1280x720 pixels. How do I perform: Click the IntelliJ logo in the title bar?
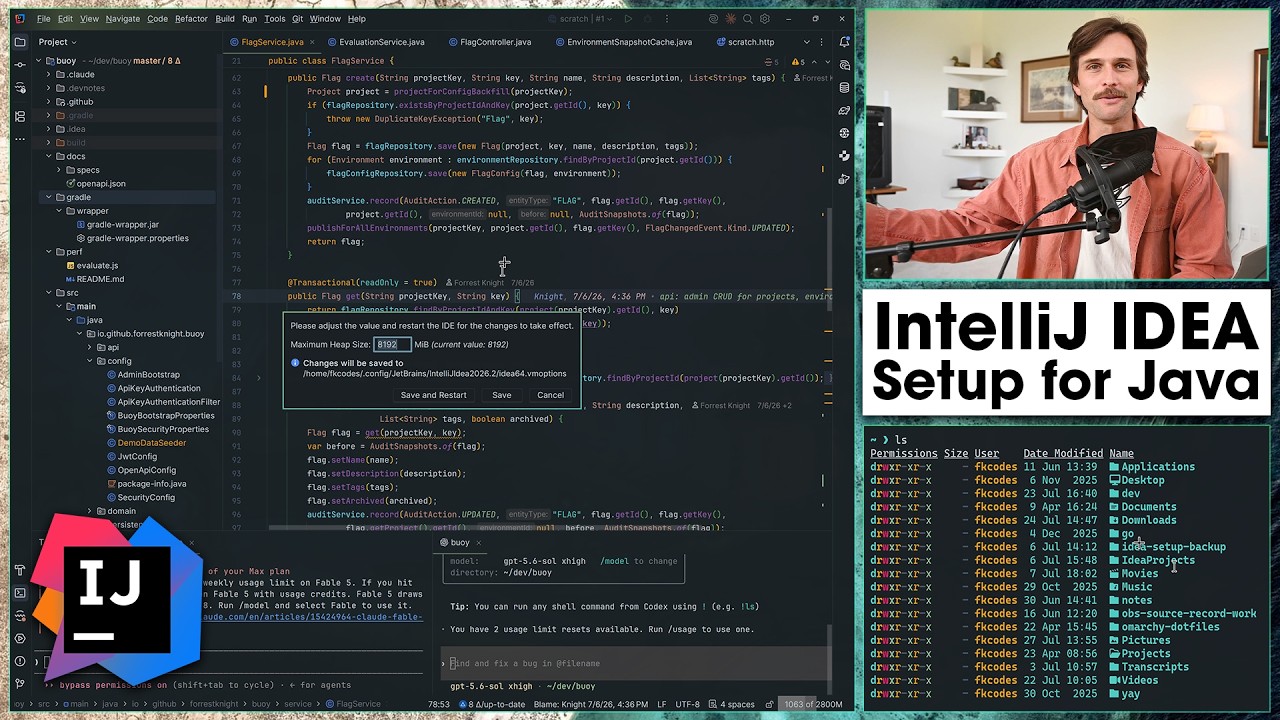point(20,19)
